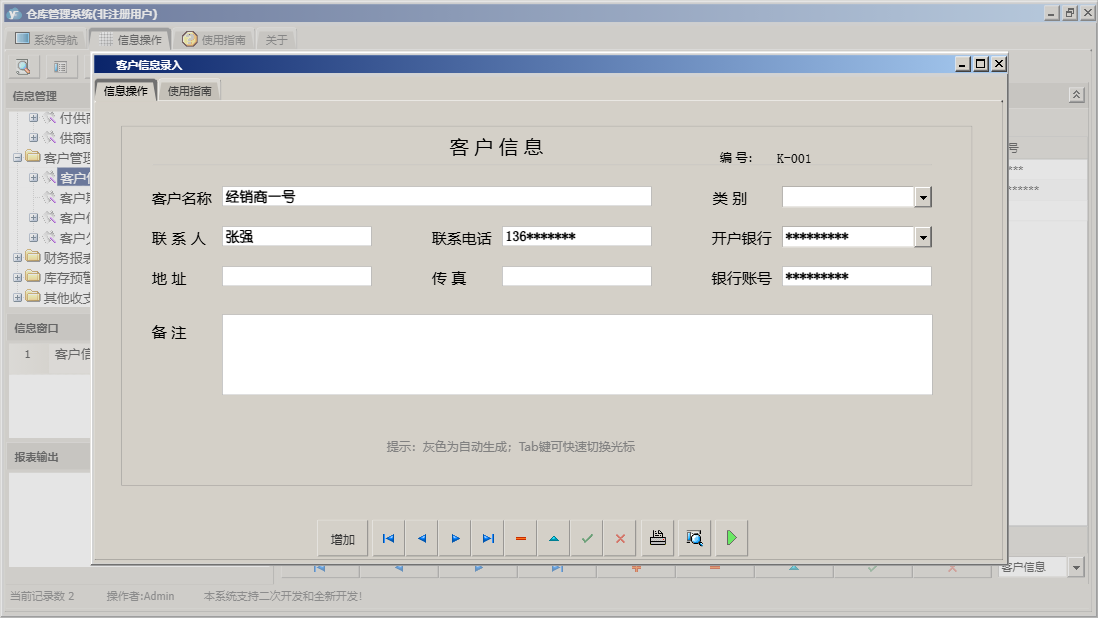Open the 类别 category dropdown
Screen dimensions: 1098x618
click(x=922, y=197)
